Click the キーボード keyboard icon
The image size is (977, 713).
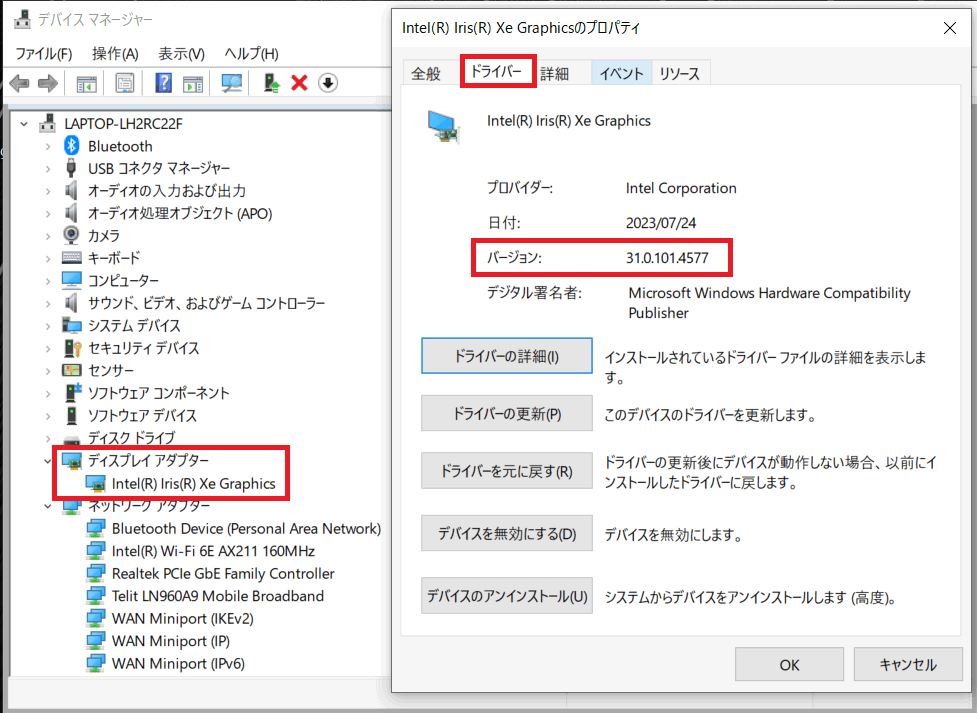click(72, 257)
